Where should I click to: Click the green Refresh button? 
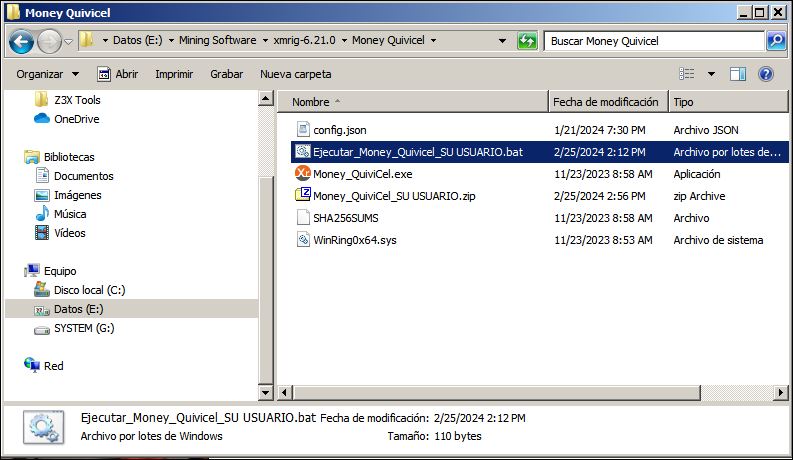[x=526, y=41]
